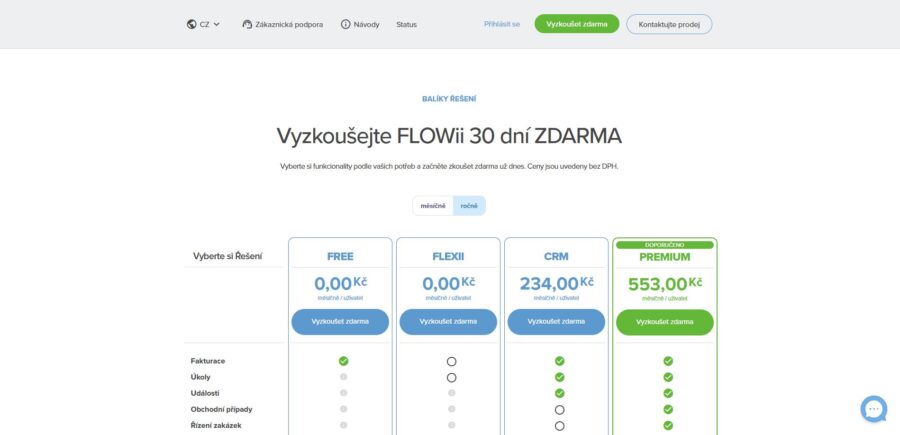Open the Zákaznická podpora link

282,25
